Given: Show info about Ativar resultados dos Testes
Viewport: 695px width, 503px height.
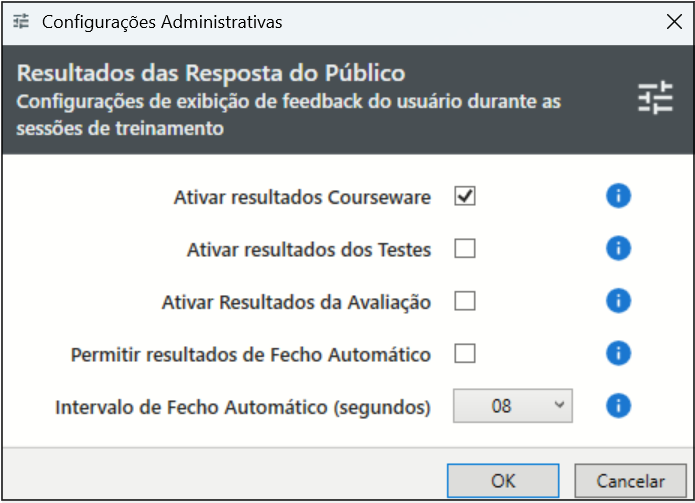Looking at the screenshot, I should point(618,249).
